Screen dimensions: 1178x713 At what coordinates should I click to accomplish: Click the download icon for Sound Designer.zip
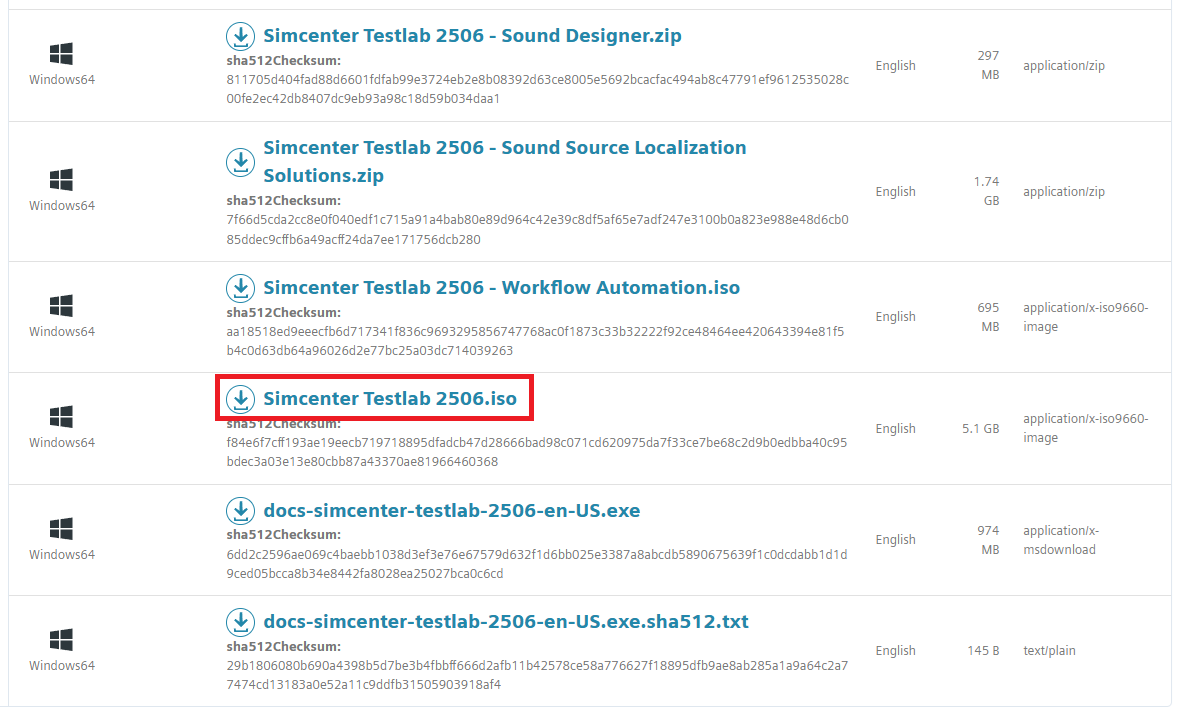(241, 36)
